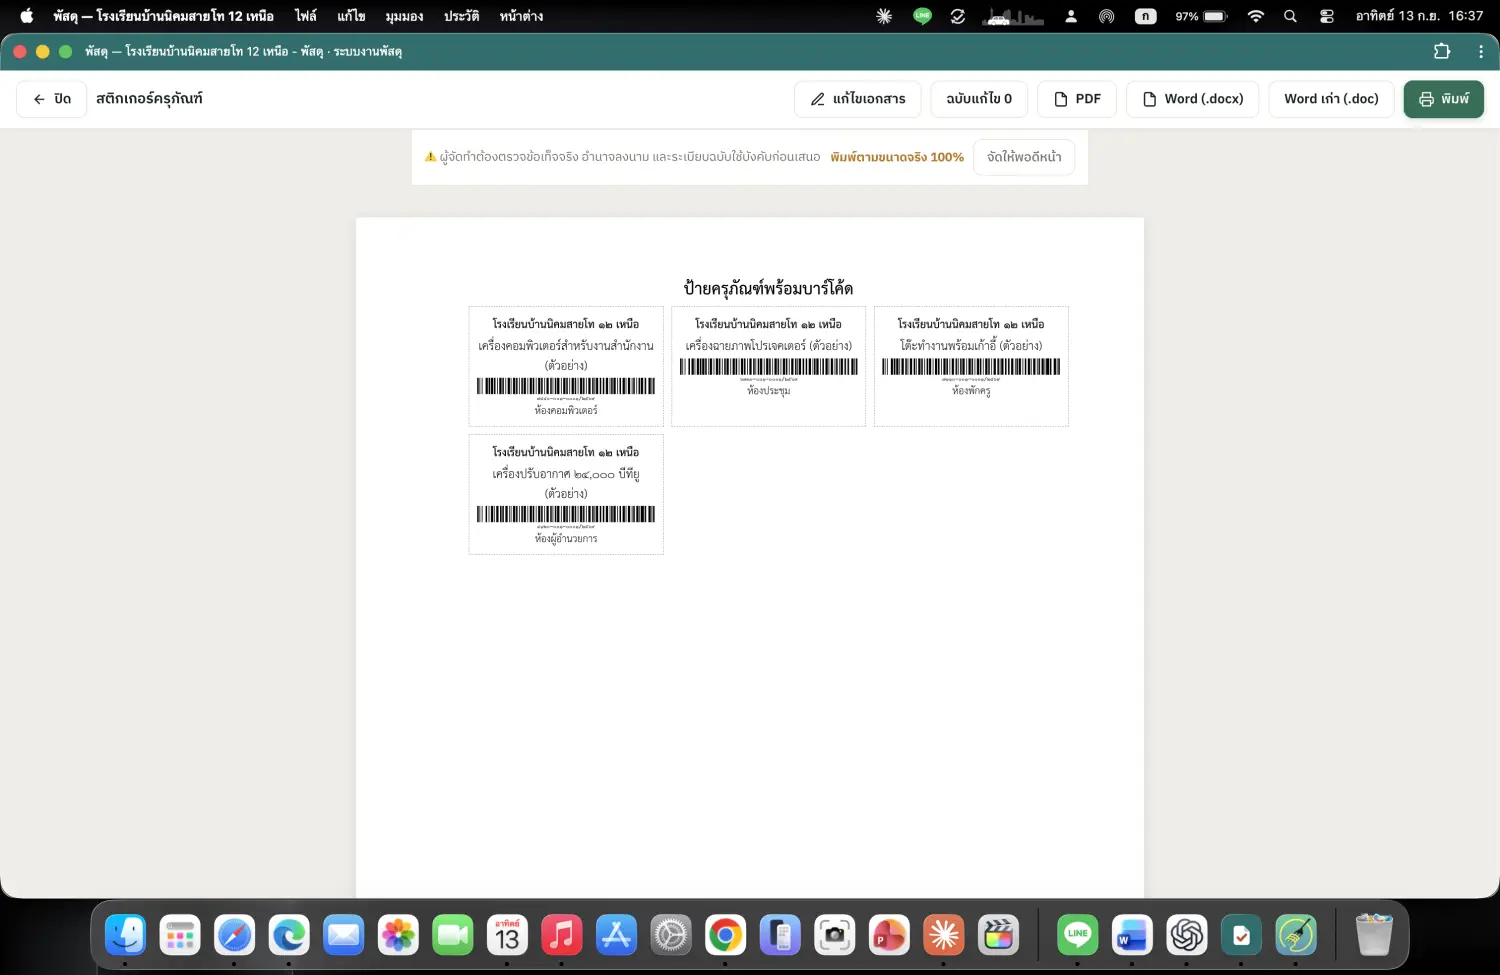
Task: Open the Trash in the dock
Action: pyautogui.click(x=1374, y=936)
